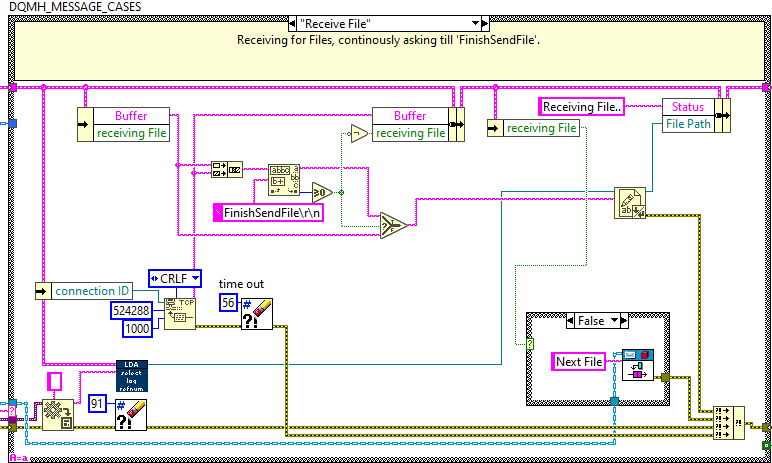
Task: Click the boolean case selector terminal
Action: pyautogui.click(x=530, y=344)
